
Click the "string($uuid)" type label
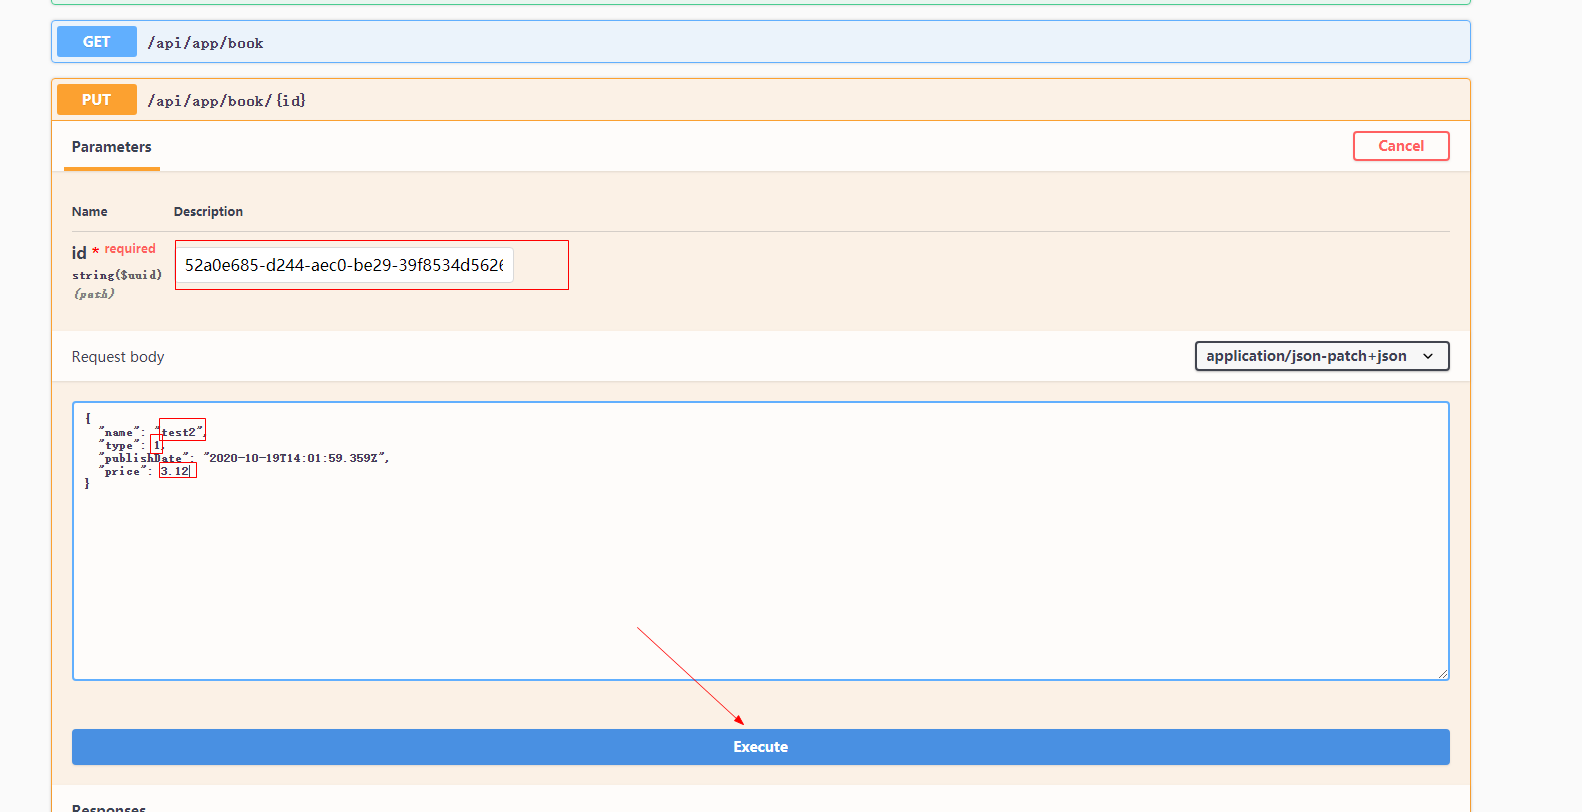[116, 275]
